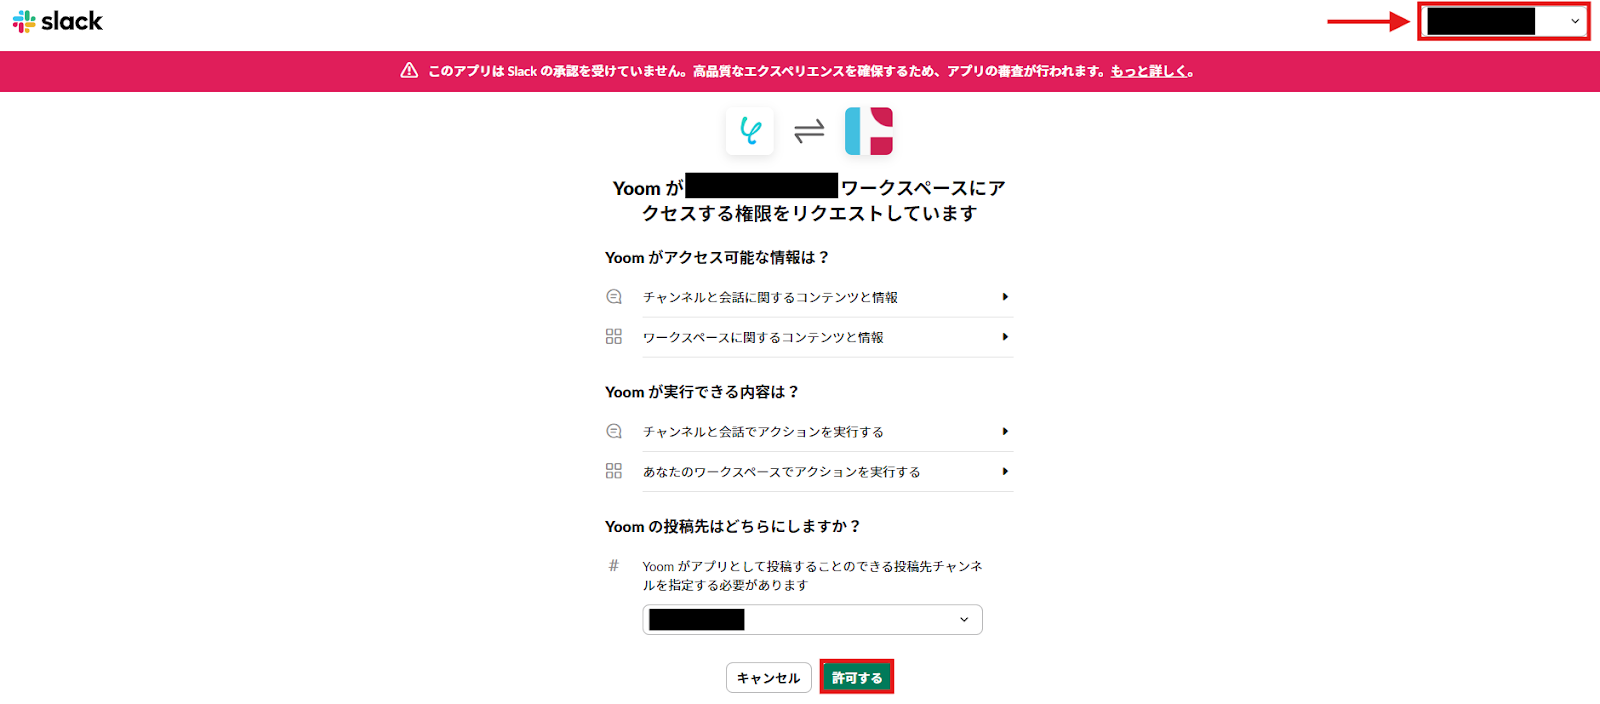Viewport: 1600px width, 704px height.
Task: Expand チャンネルと会話でアクションを実行する arrow
Action: coord(1005,432)
